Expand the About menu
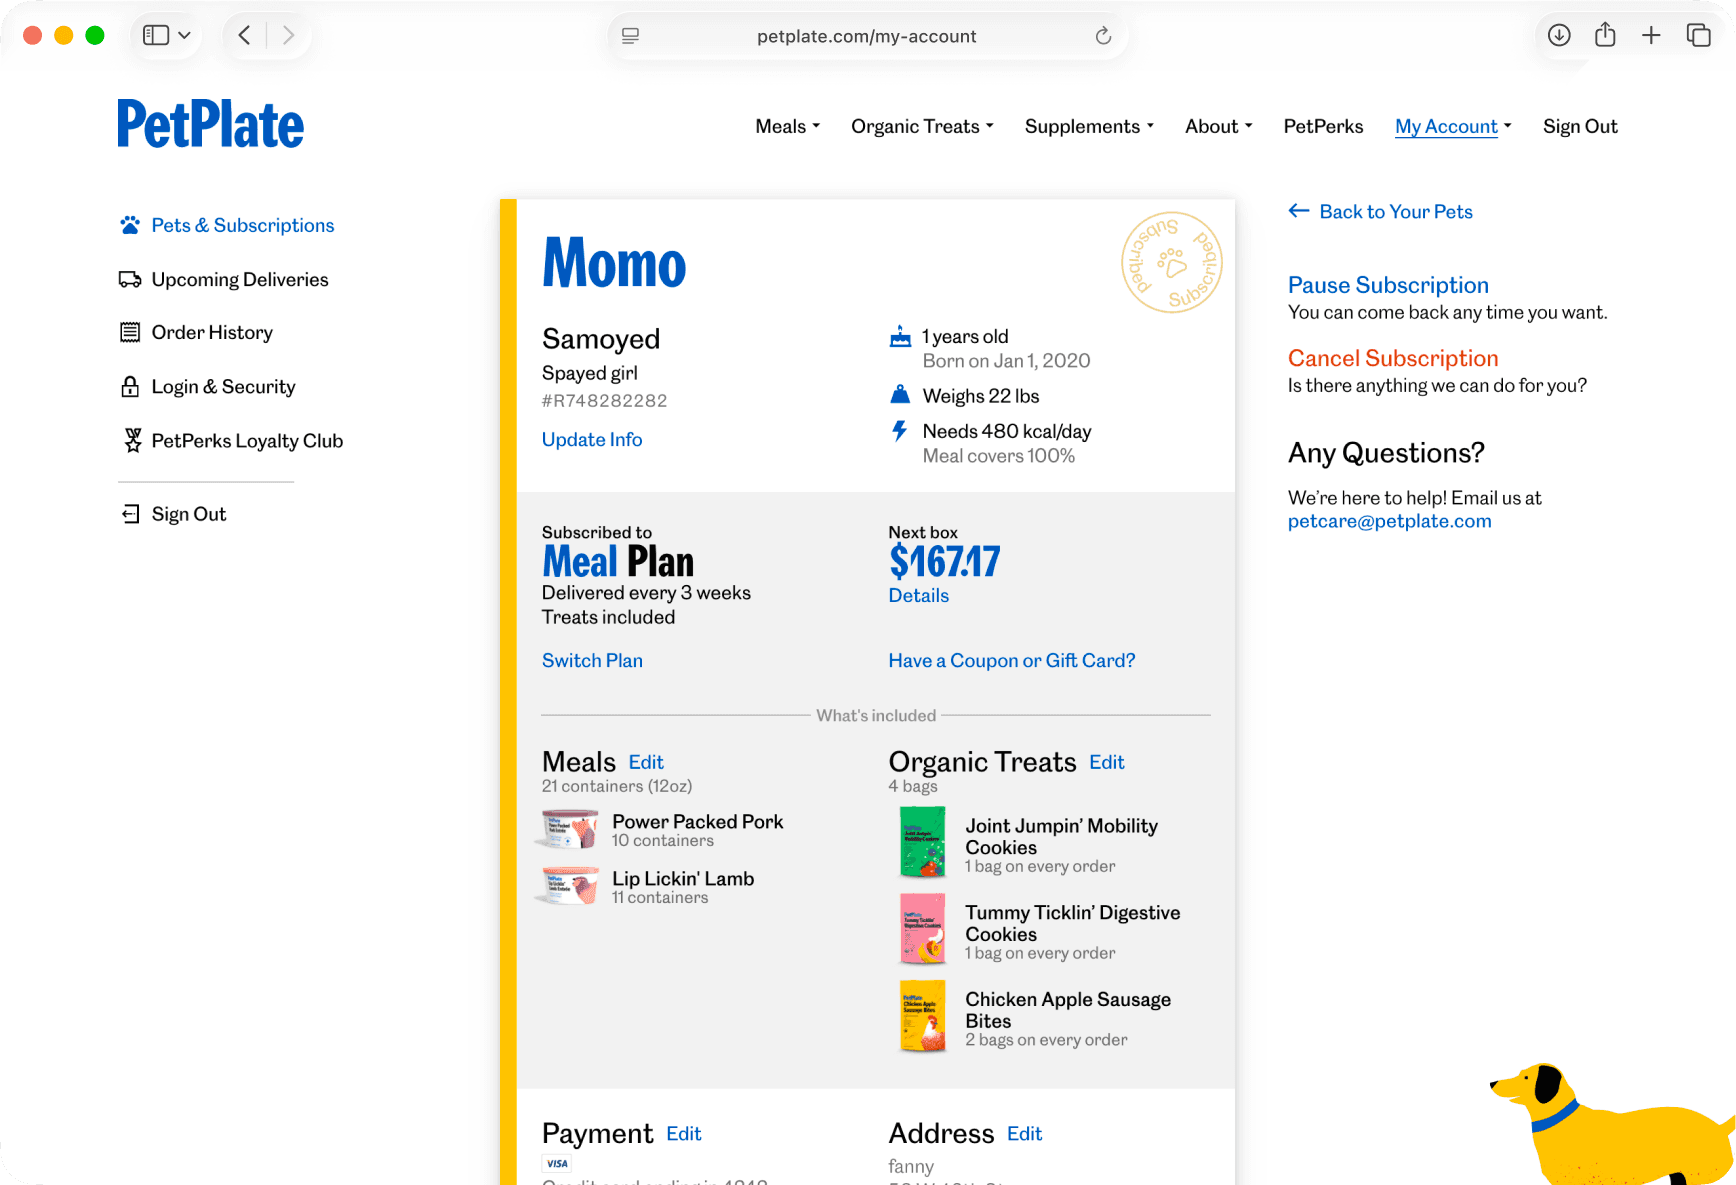Screen dimensions: 1736x1185 pos(1218,126)
